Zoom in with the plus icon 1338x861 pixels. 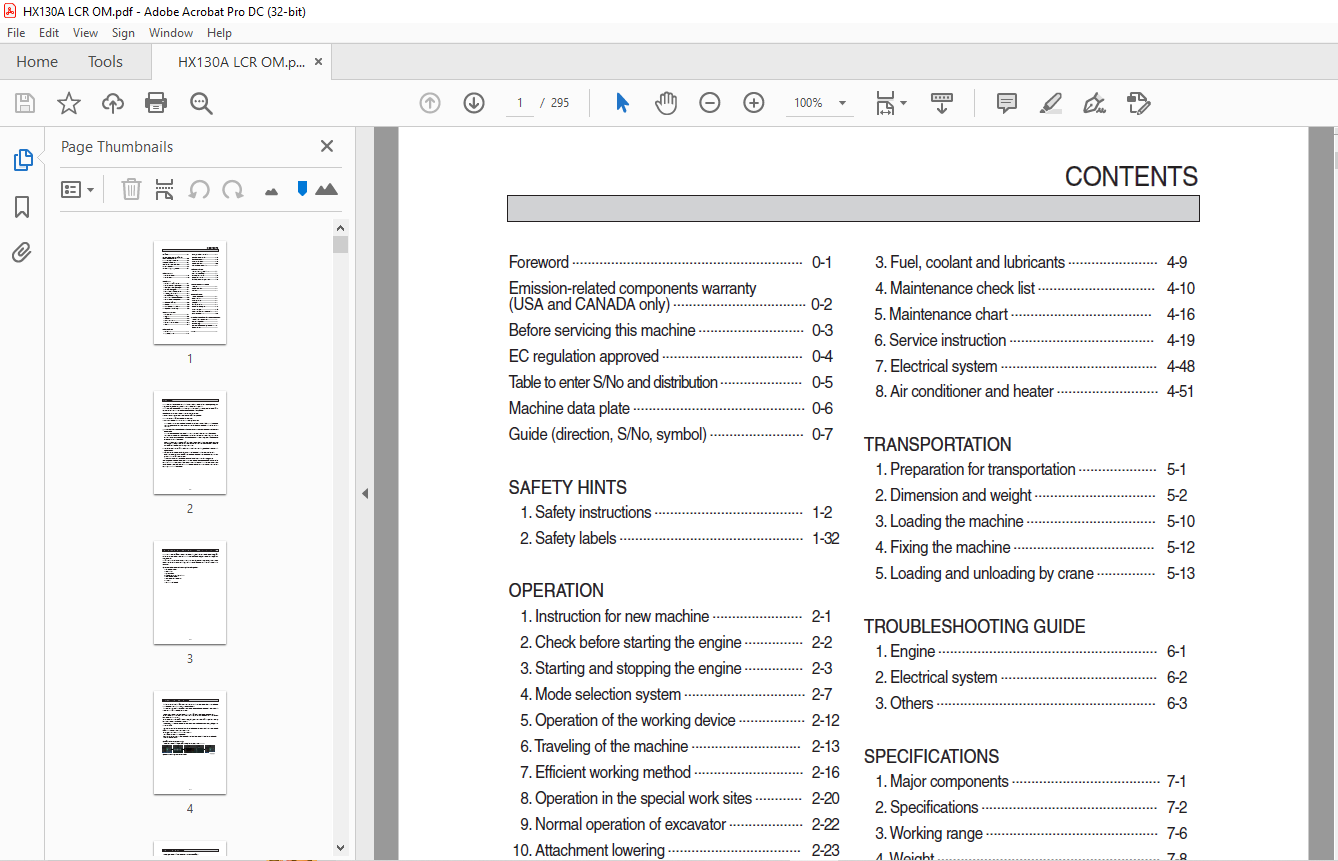coord(754,103)
